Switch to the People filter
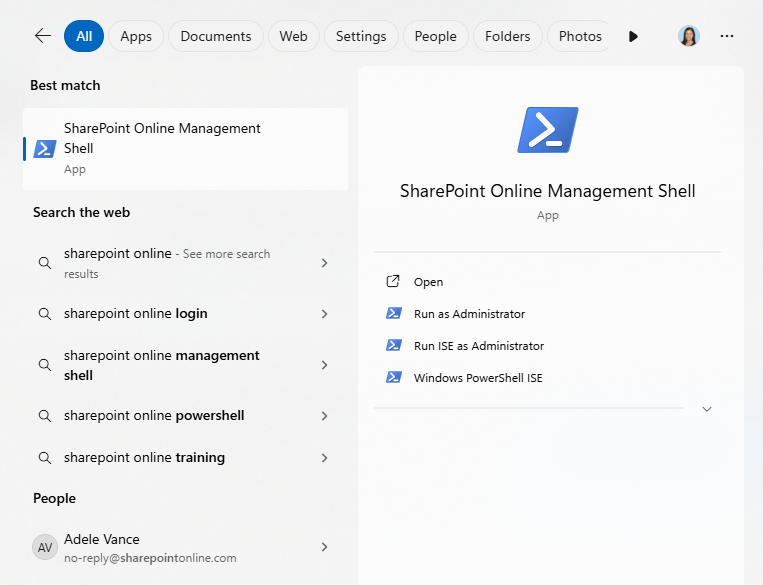 point(436,36)
